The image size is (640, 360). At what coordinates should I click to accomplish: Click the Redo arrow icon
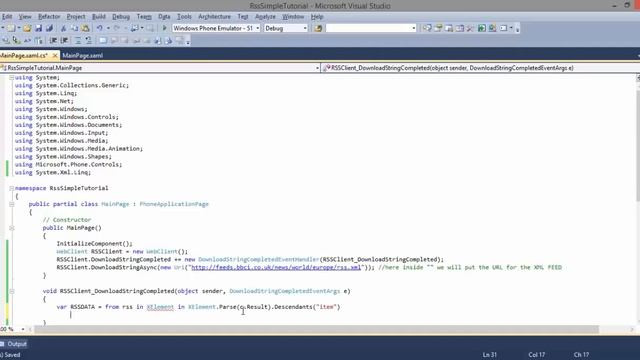click(117, 28)
